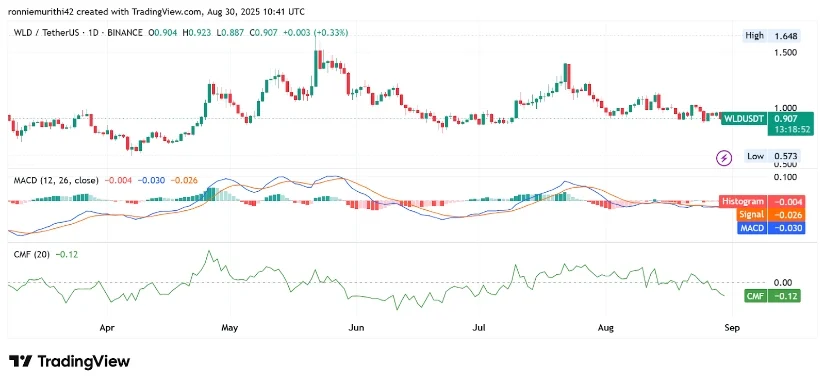
Task: Select the Histogram value label
Action: tap(743, 201)
